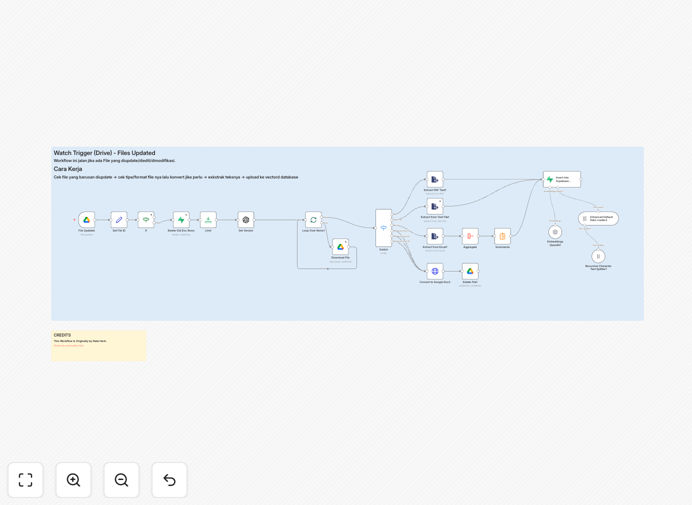Open the File Updated Google Drive trigger node
Image resolution: width=692 pixels, height=505 pixels.
[86, 220]
